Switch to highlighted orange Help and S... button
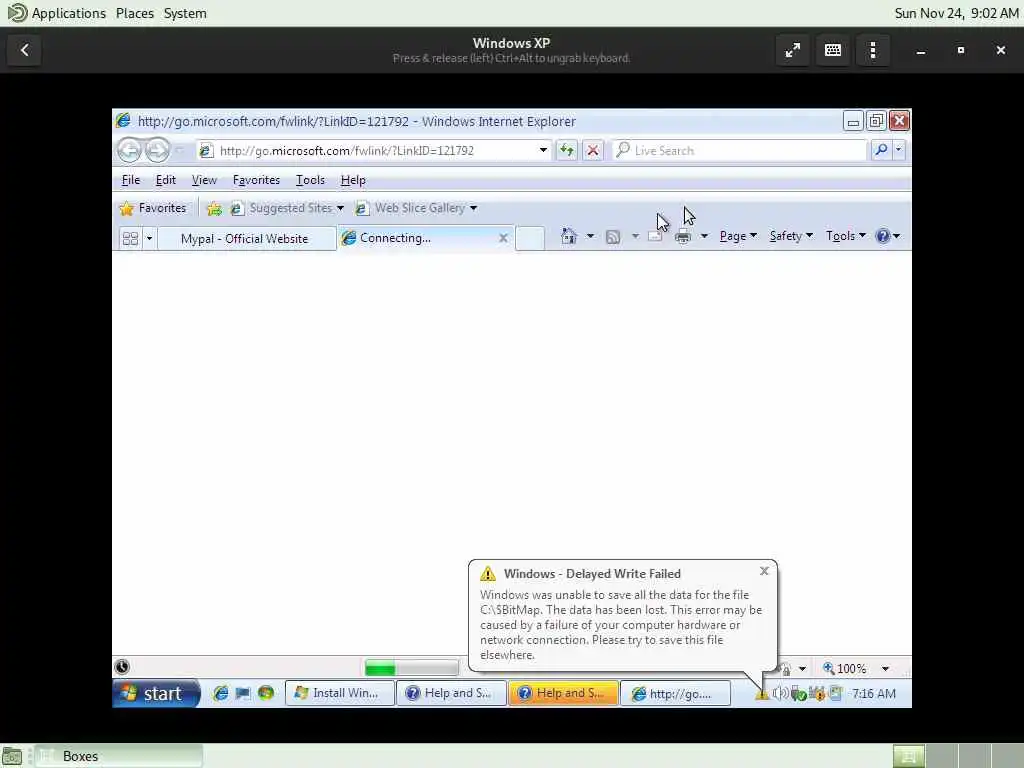 pos(563,694)
